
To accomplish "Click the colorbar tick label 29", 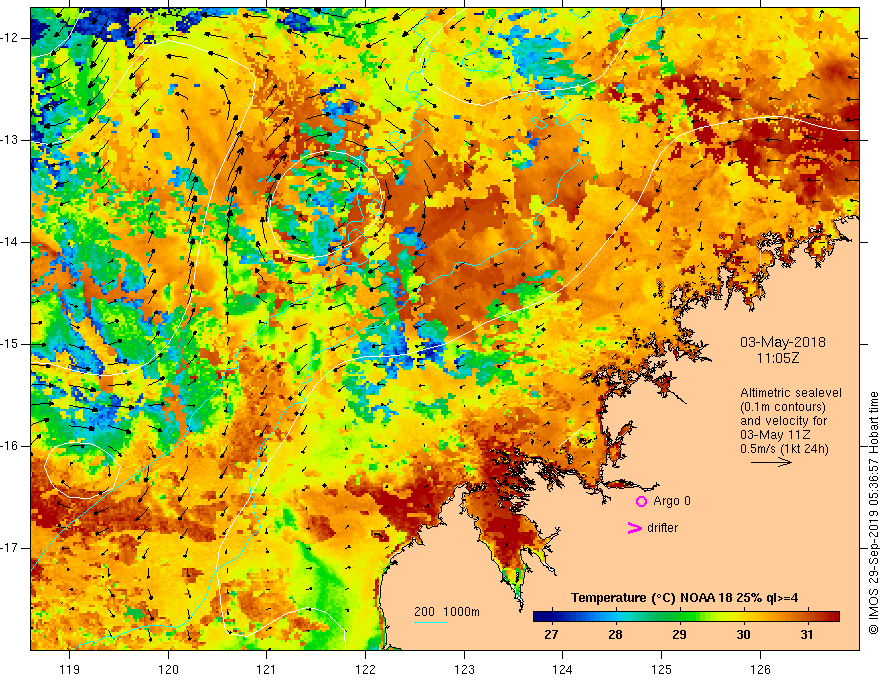I will pos(679,635).
